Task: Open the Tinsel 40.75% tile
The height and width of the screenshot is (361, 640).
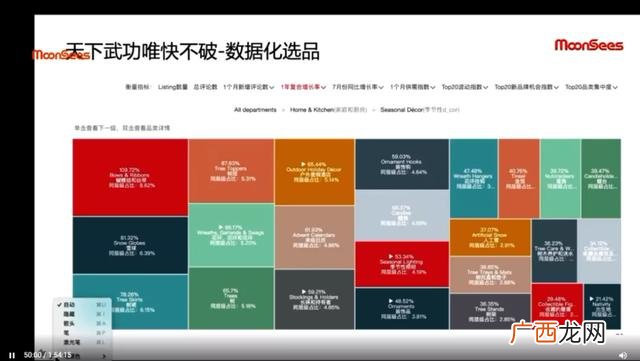Action: click(519, 178)
